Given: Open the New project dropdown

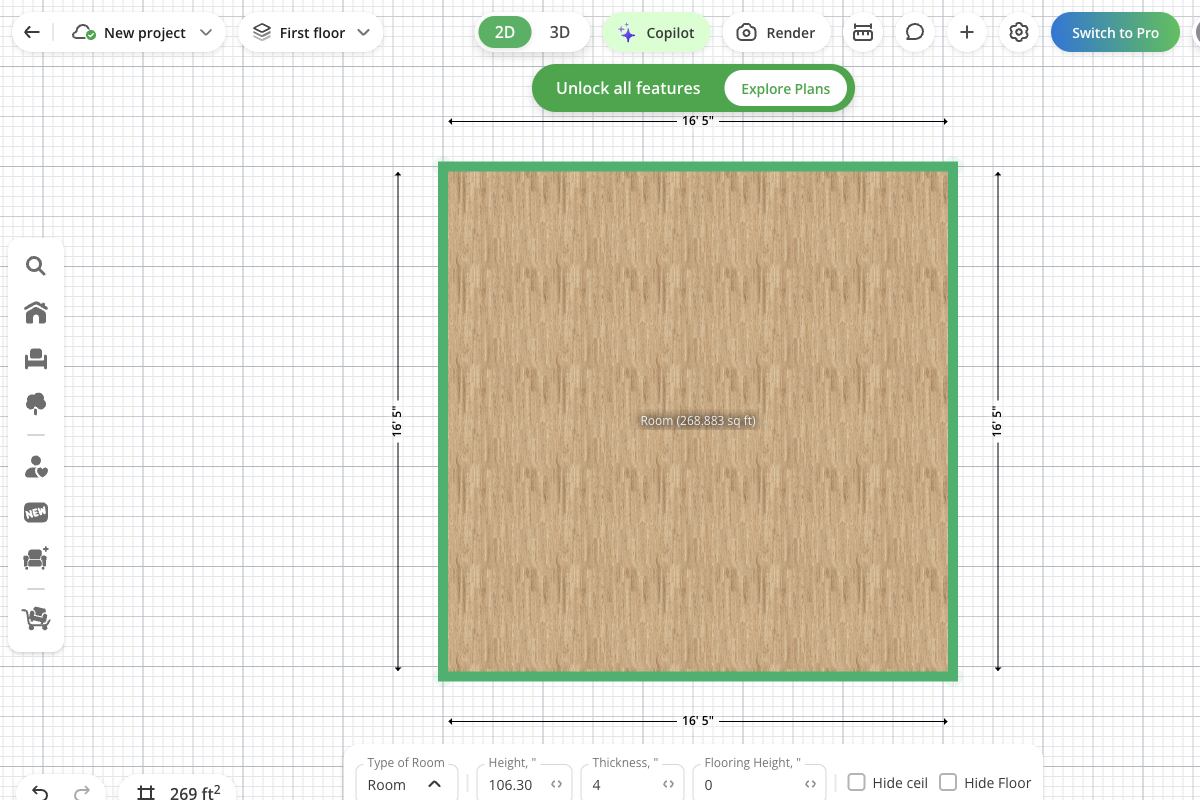Looking at the screenshot, I should point(143,32).
